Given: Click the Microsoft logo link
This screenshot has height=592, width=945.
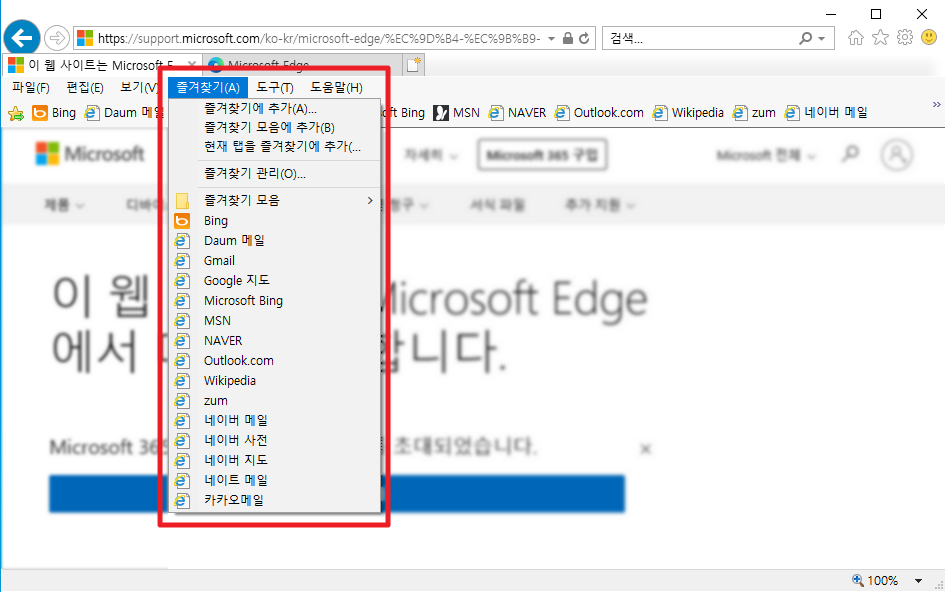Looking at the screenshot, I should click(90, 154).
